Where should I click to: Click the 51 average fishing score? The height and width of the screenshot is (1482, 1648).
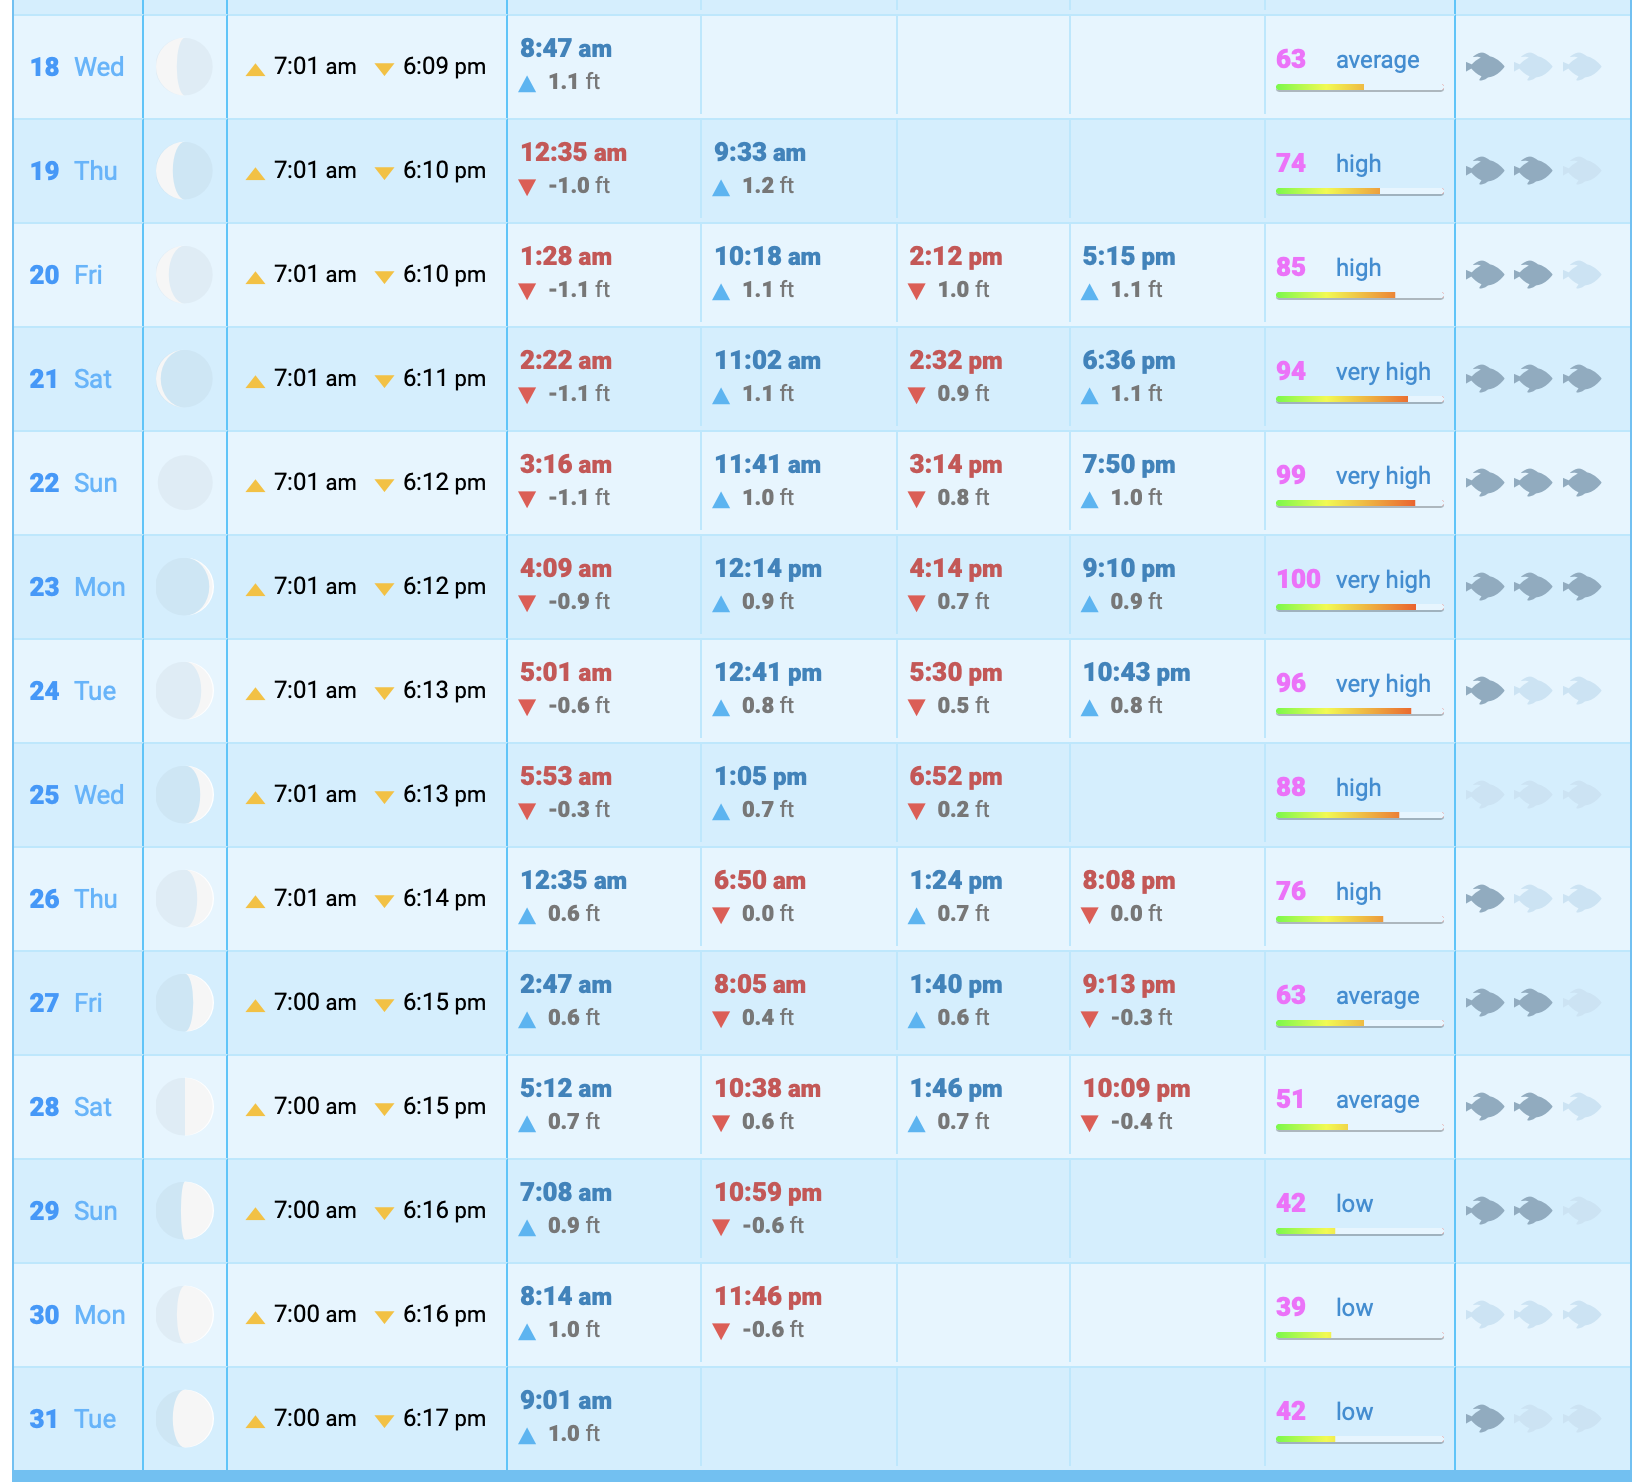click(1290, 1100)
